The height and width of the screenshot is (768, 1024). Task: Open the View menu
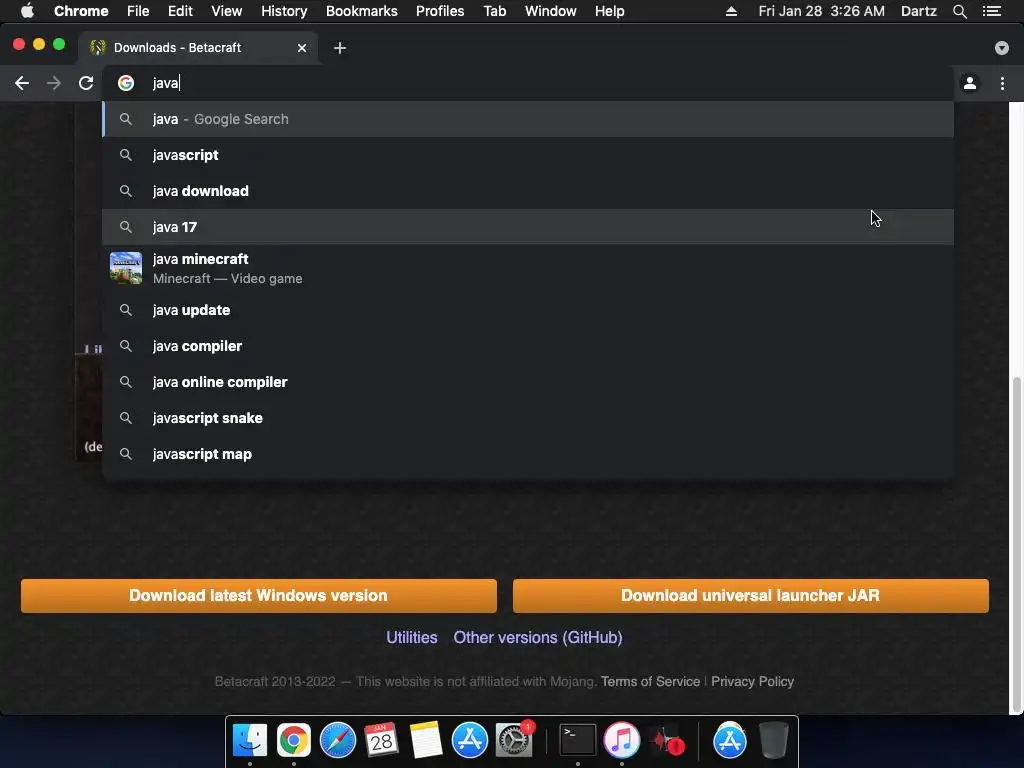227,11
